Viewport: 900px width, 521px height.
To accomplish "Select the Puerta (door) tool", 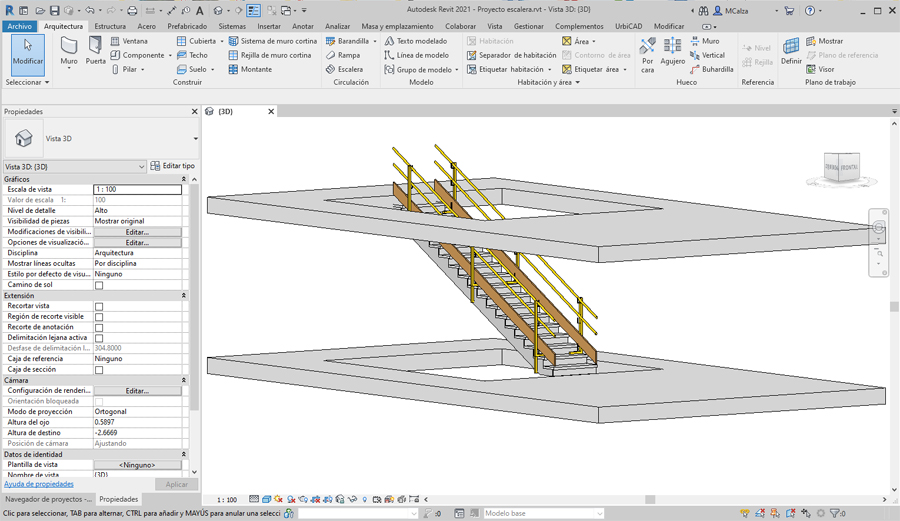I will pyautogui.click(x=95, y=50).
